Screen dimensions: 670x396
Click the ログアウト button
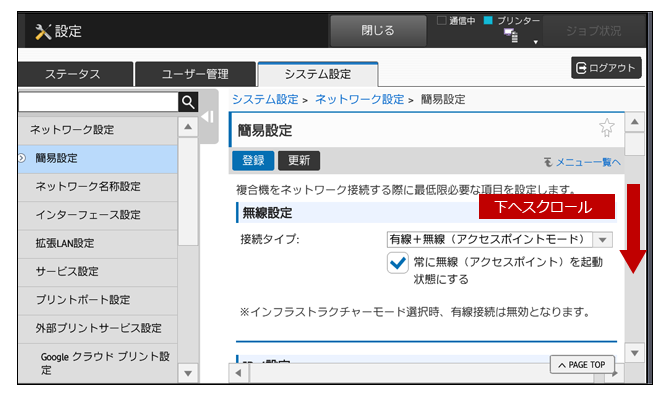(x=606, y=67)
